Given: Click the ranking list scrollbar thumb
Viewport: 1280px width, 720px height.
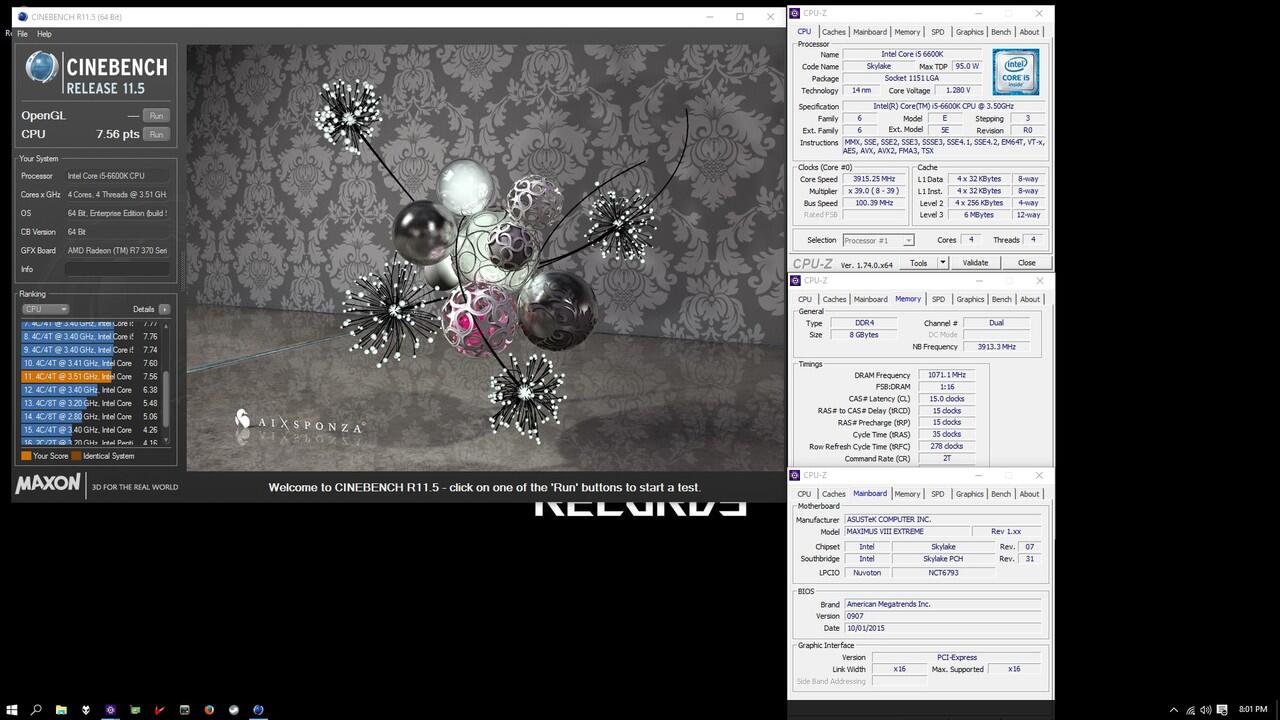Looking at the screenshot, I should click(x=167, y=398).
